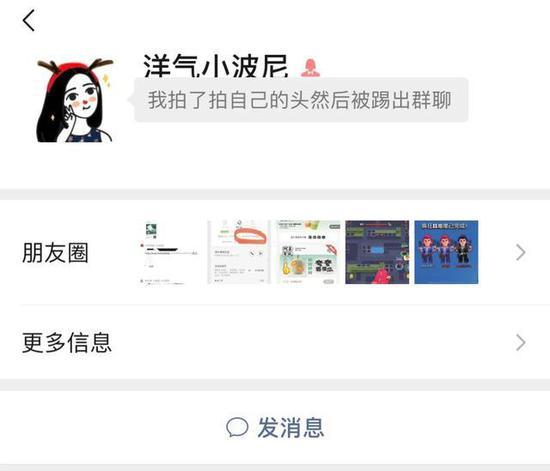Click the pink female gender icon

coord(310,68)
